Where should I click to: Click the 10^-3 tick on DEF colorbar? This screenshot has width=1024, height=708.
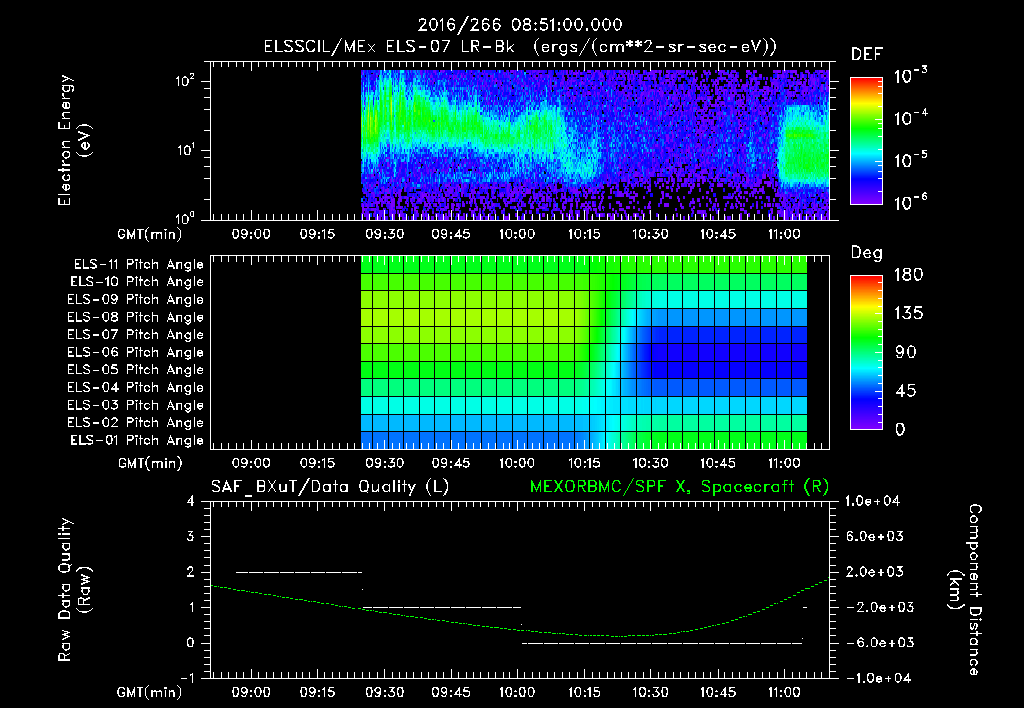pos(910,76)
